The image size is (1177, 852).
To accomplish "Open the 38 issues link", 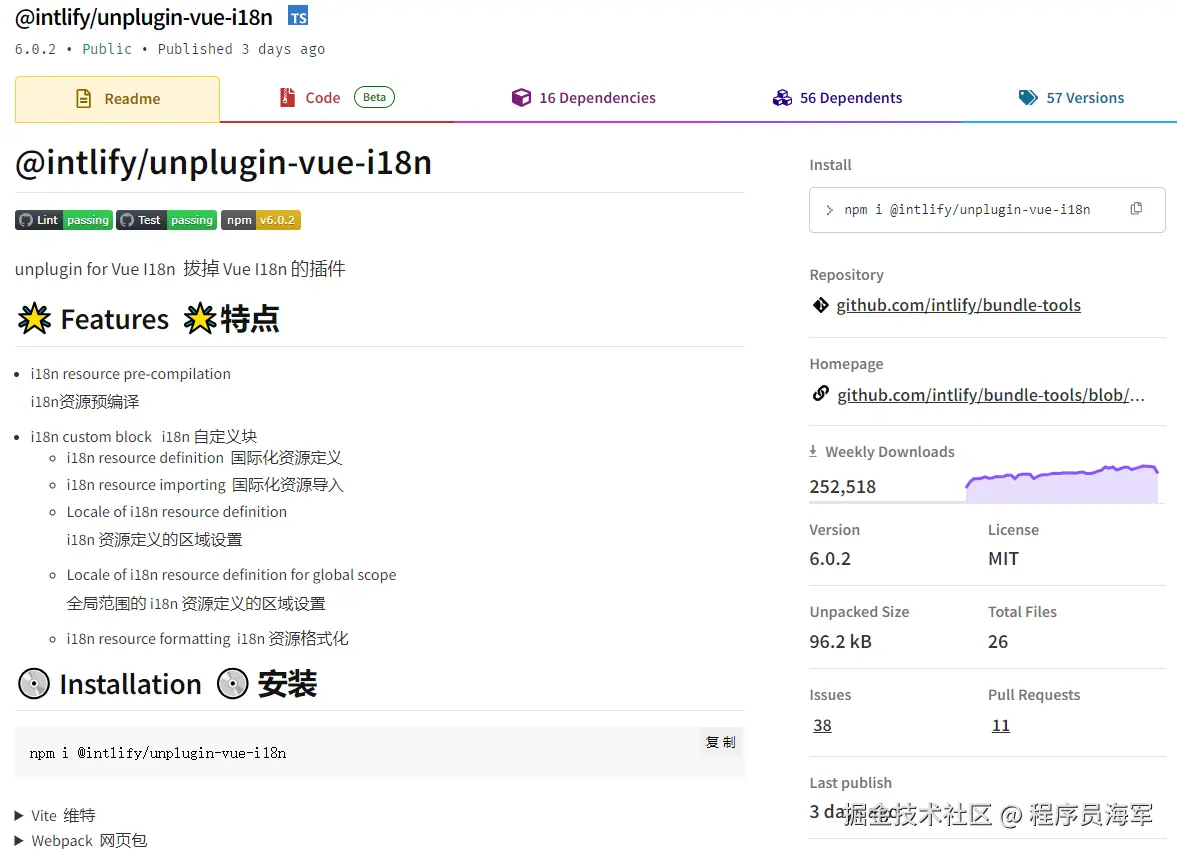I will tap(822, 725).
